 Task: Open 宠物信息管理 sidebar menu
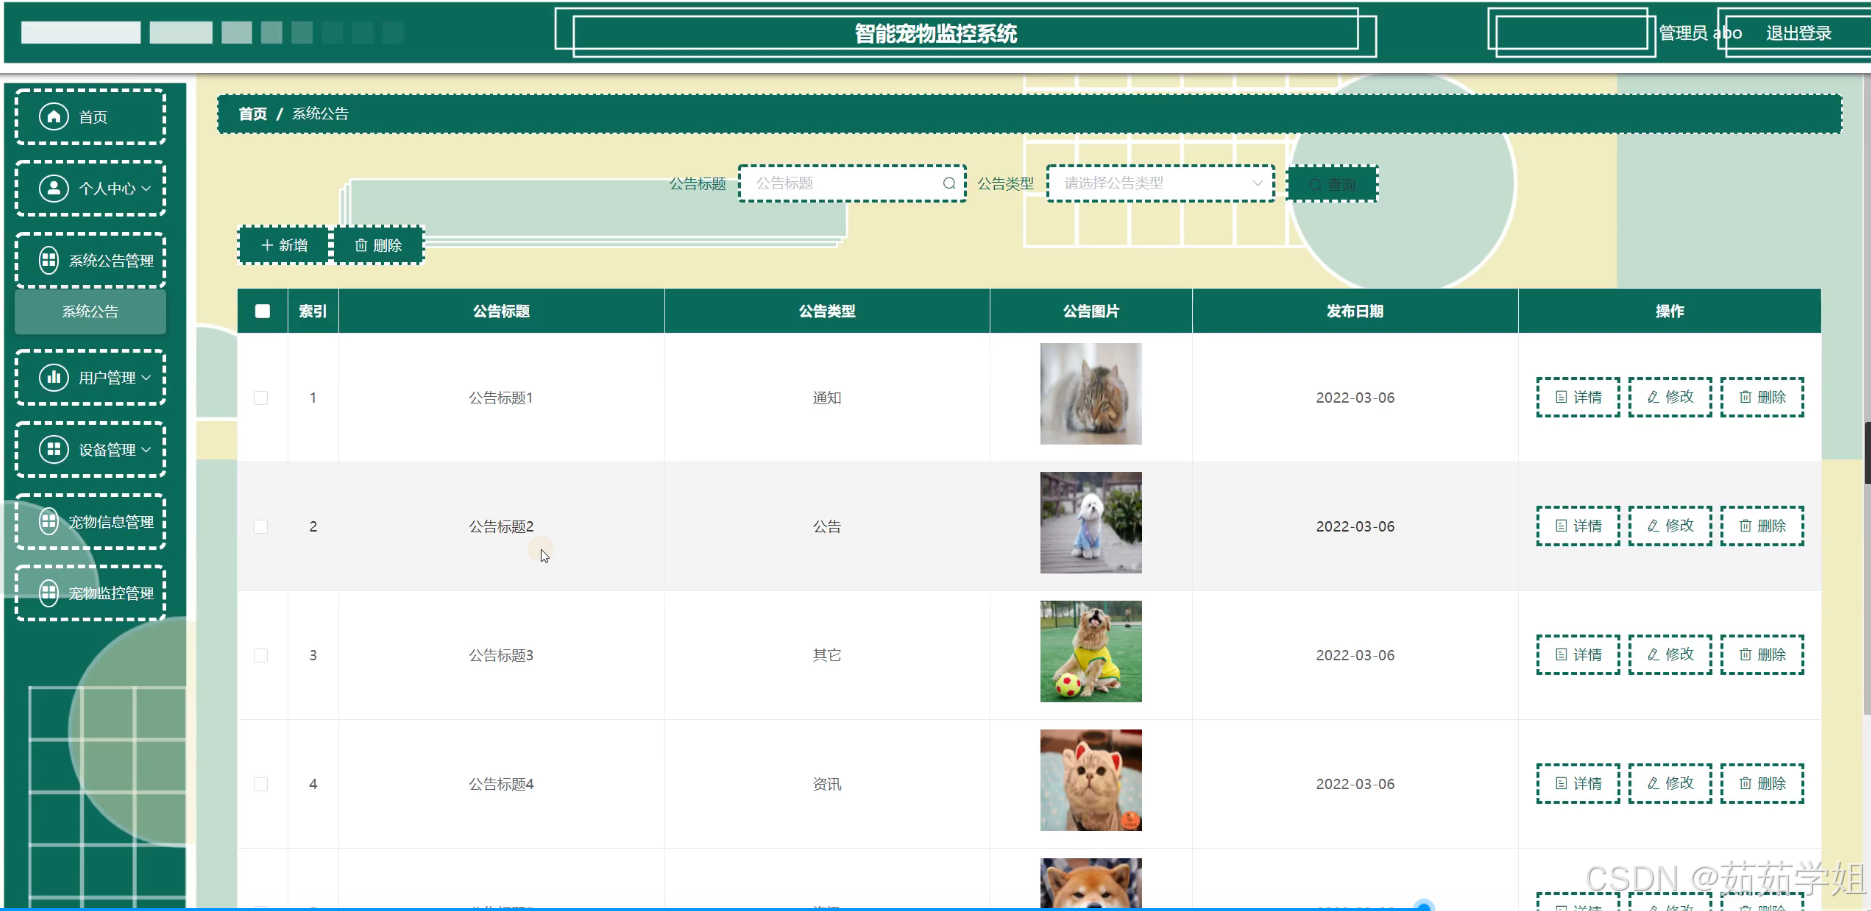[90, 521]
